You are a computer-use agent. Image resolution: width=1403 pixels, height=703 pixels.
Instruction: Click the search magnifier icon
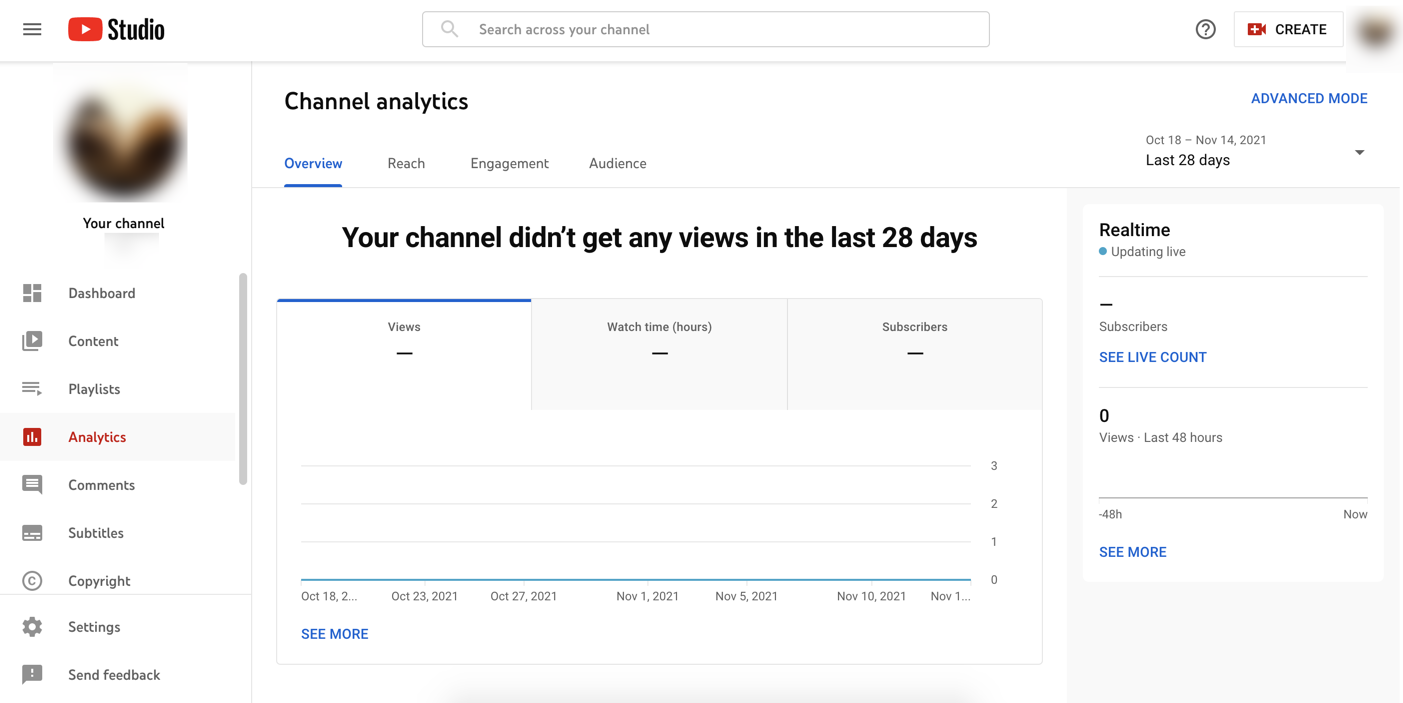[x=450, y=29]
